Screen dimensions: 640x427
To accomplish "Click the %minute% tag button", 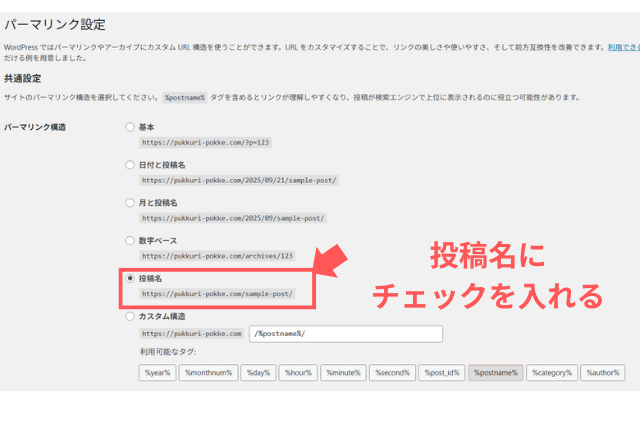I will click(x=343, y=373).
